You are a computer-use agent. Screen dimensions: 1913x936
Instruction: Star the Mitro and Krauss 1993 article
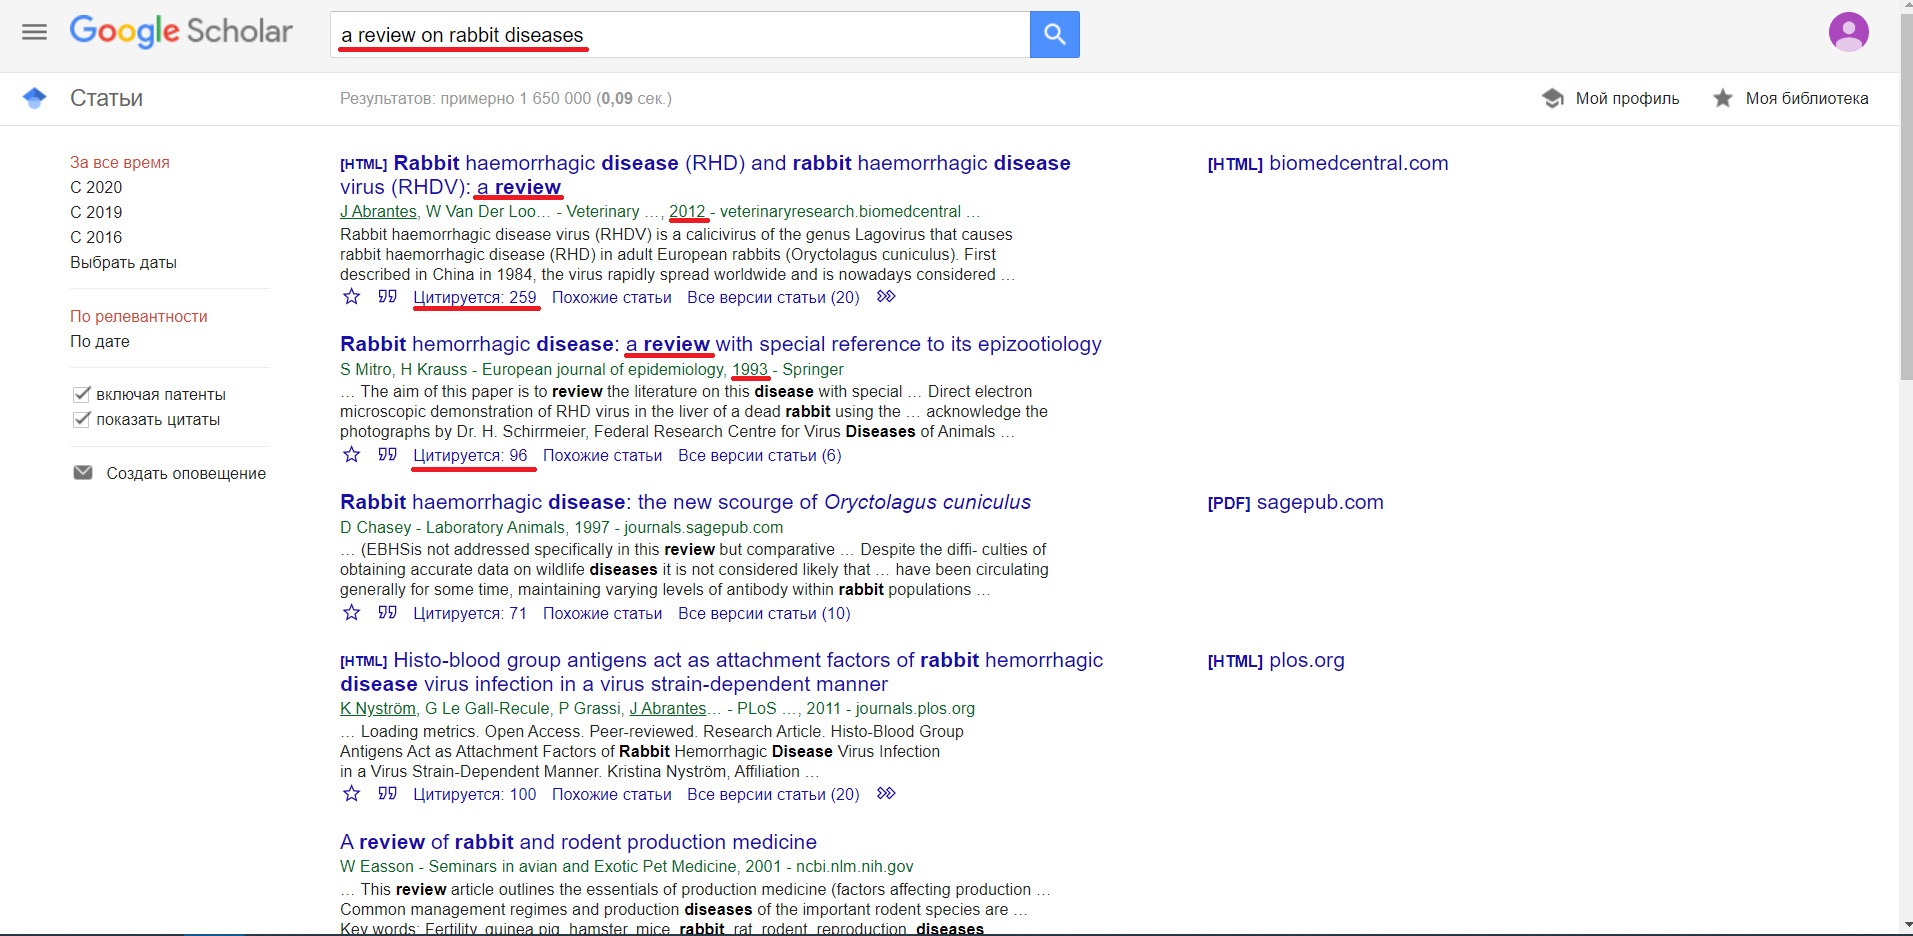(x=351, y=455)
